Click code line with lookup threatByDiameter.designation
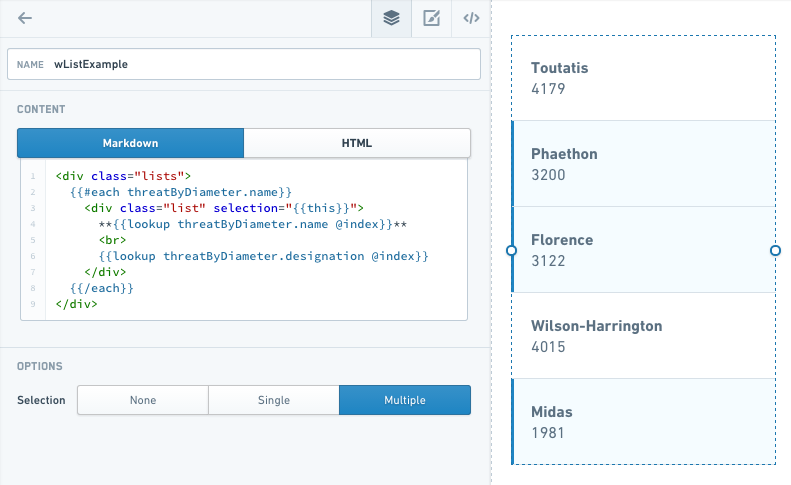The width and height of the screenshot is (791, 485). point(263,256)
